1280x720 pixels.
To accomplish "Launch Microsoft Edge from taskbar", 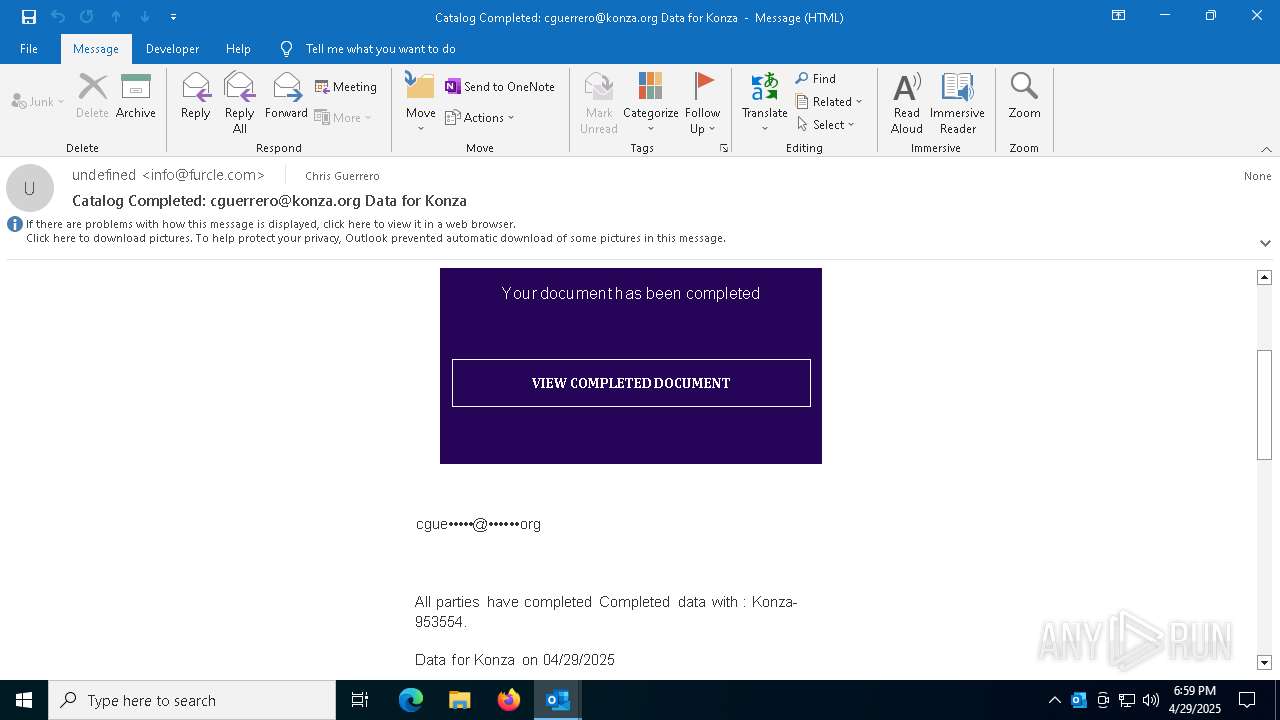I will [411, 700].
